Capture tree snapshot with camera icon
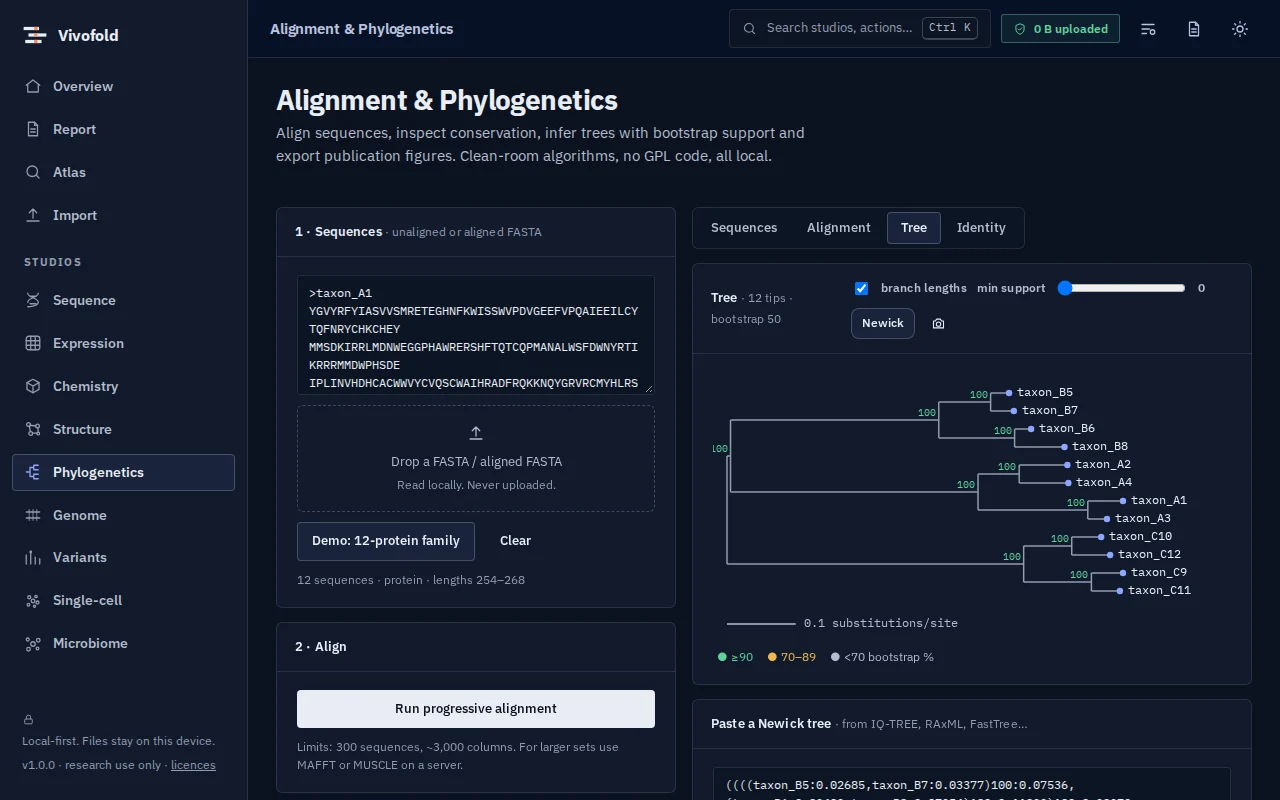The width and height of the screenshot is (1280, 800). point(938,323)
